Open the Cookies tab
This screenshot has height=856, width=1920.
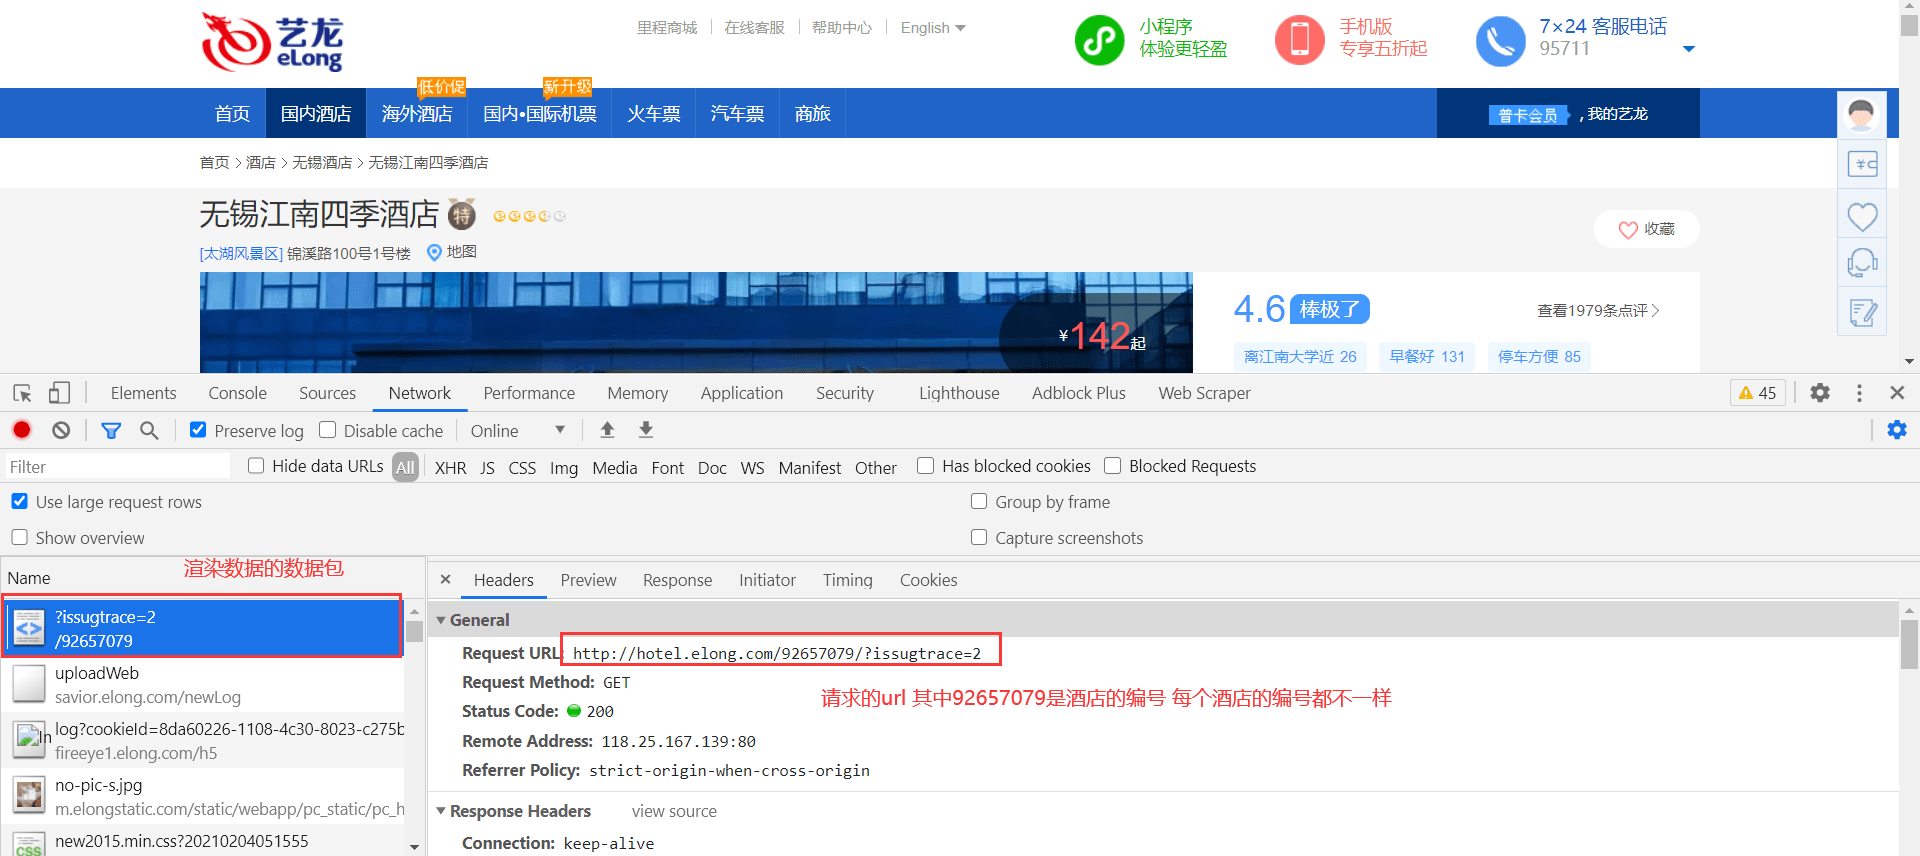(x=928, y=580)
